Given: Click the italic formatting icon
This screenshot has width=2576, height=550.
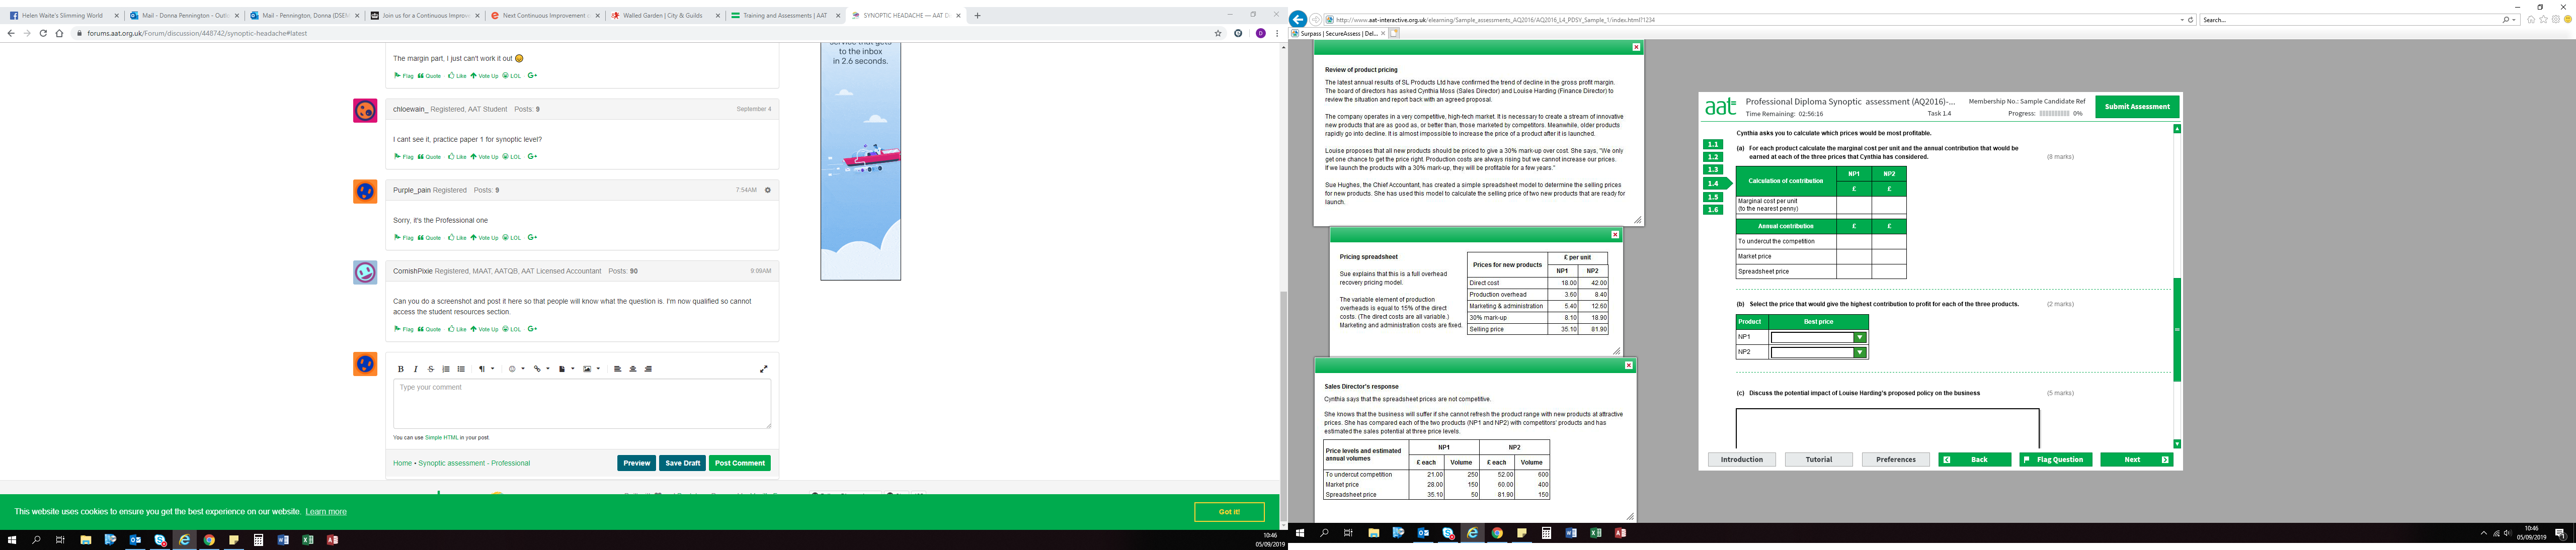Looking at the screenshot, I should tap(416, 369).
